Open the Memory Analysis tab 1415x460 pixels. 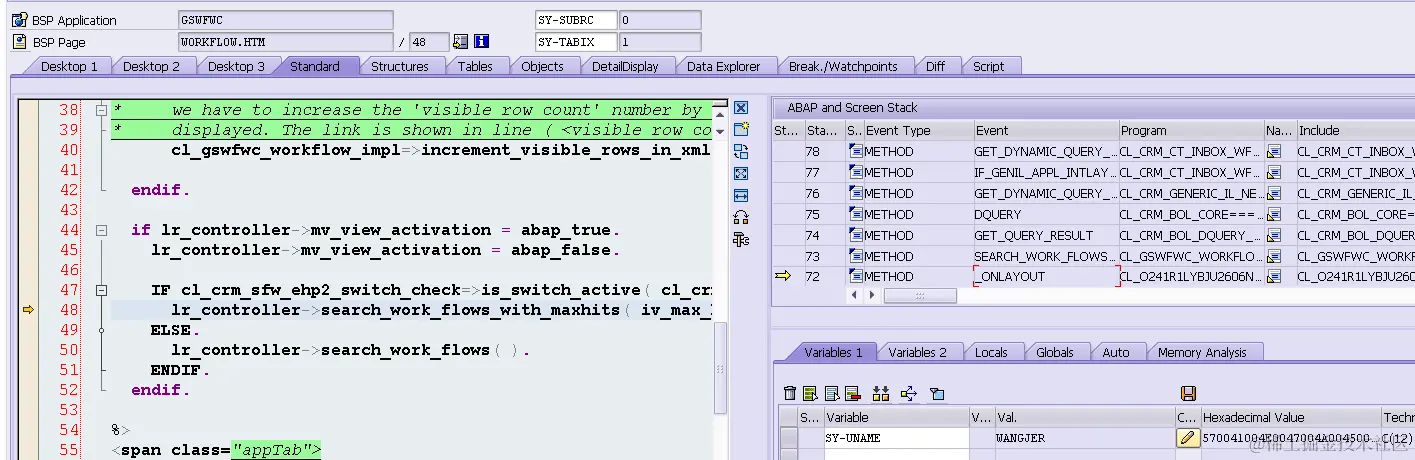tap(1202, 352)
